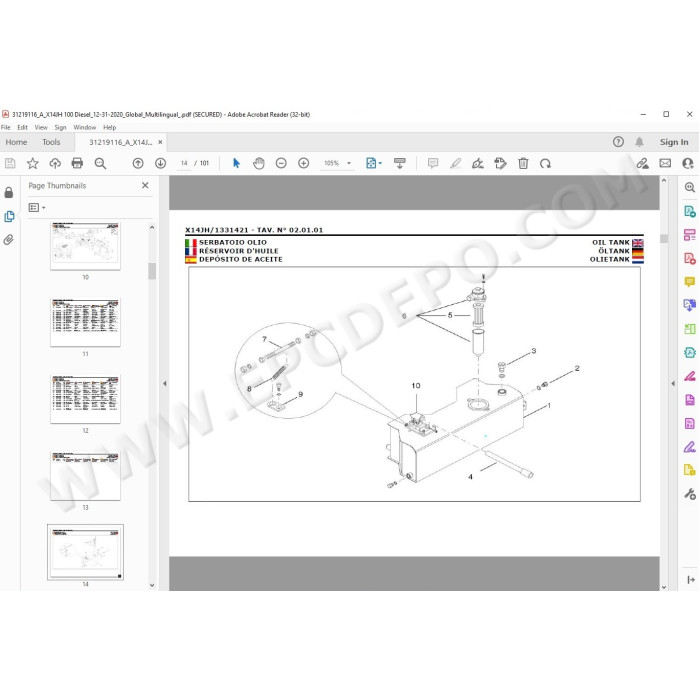Click the scrolling mode toolbar icon
The image size is (700, 700).
[x=400, y=163]
